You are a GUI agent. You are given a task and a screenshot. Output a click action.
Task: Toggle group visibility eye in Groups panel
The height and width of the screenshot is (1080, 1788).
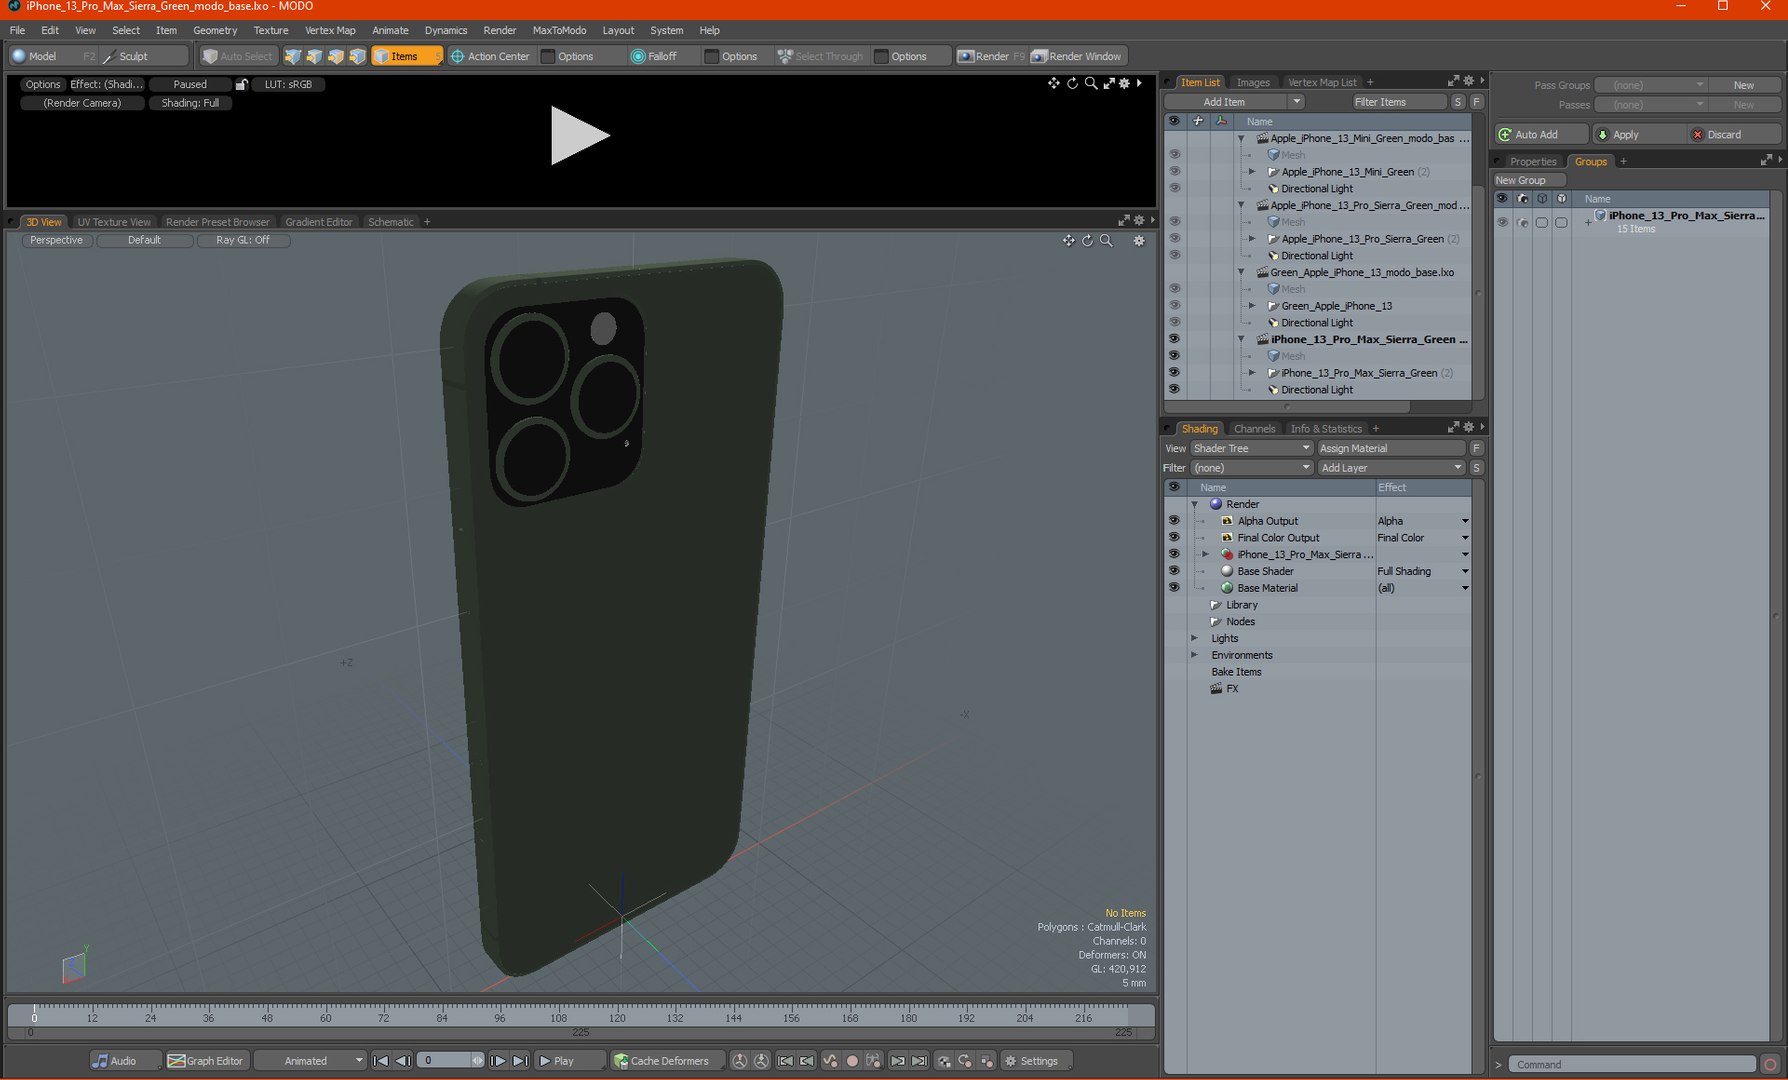pos(1502,222)
